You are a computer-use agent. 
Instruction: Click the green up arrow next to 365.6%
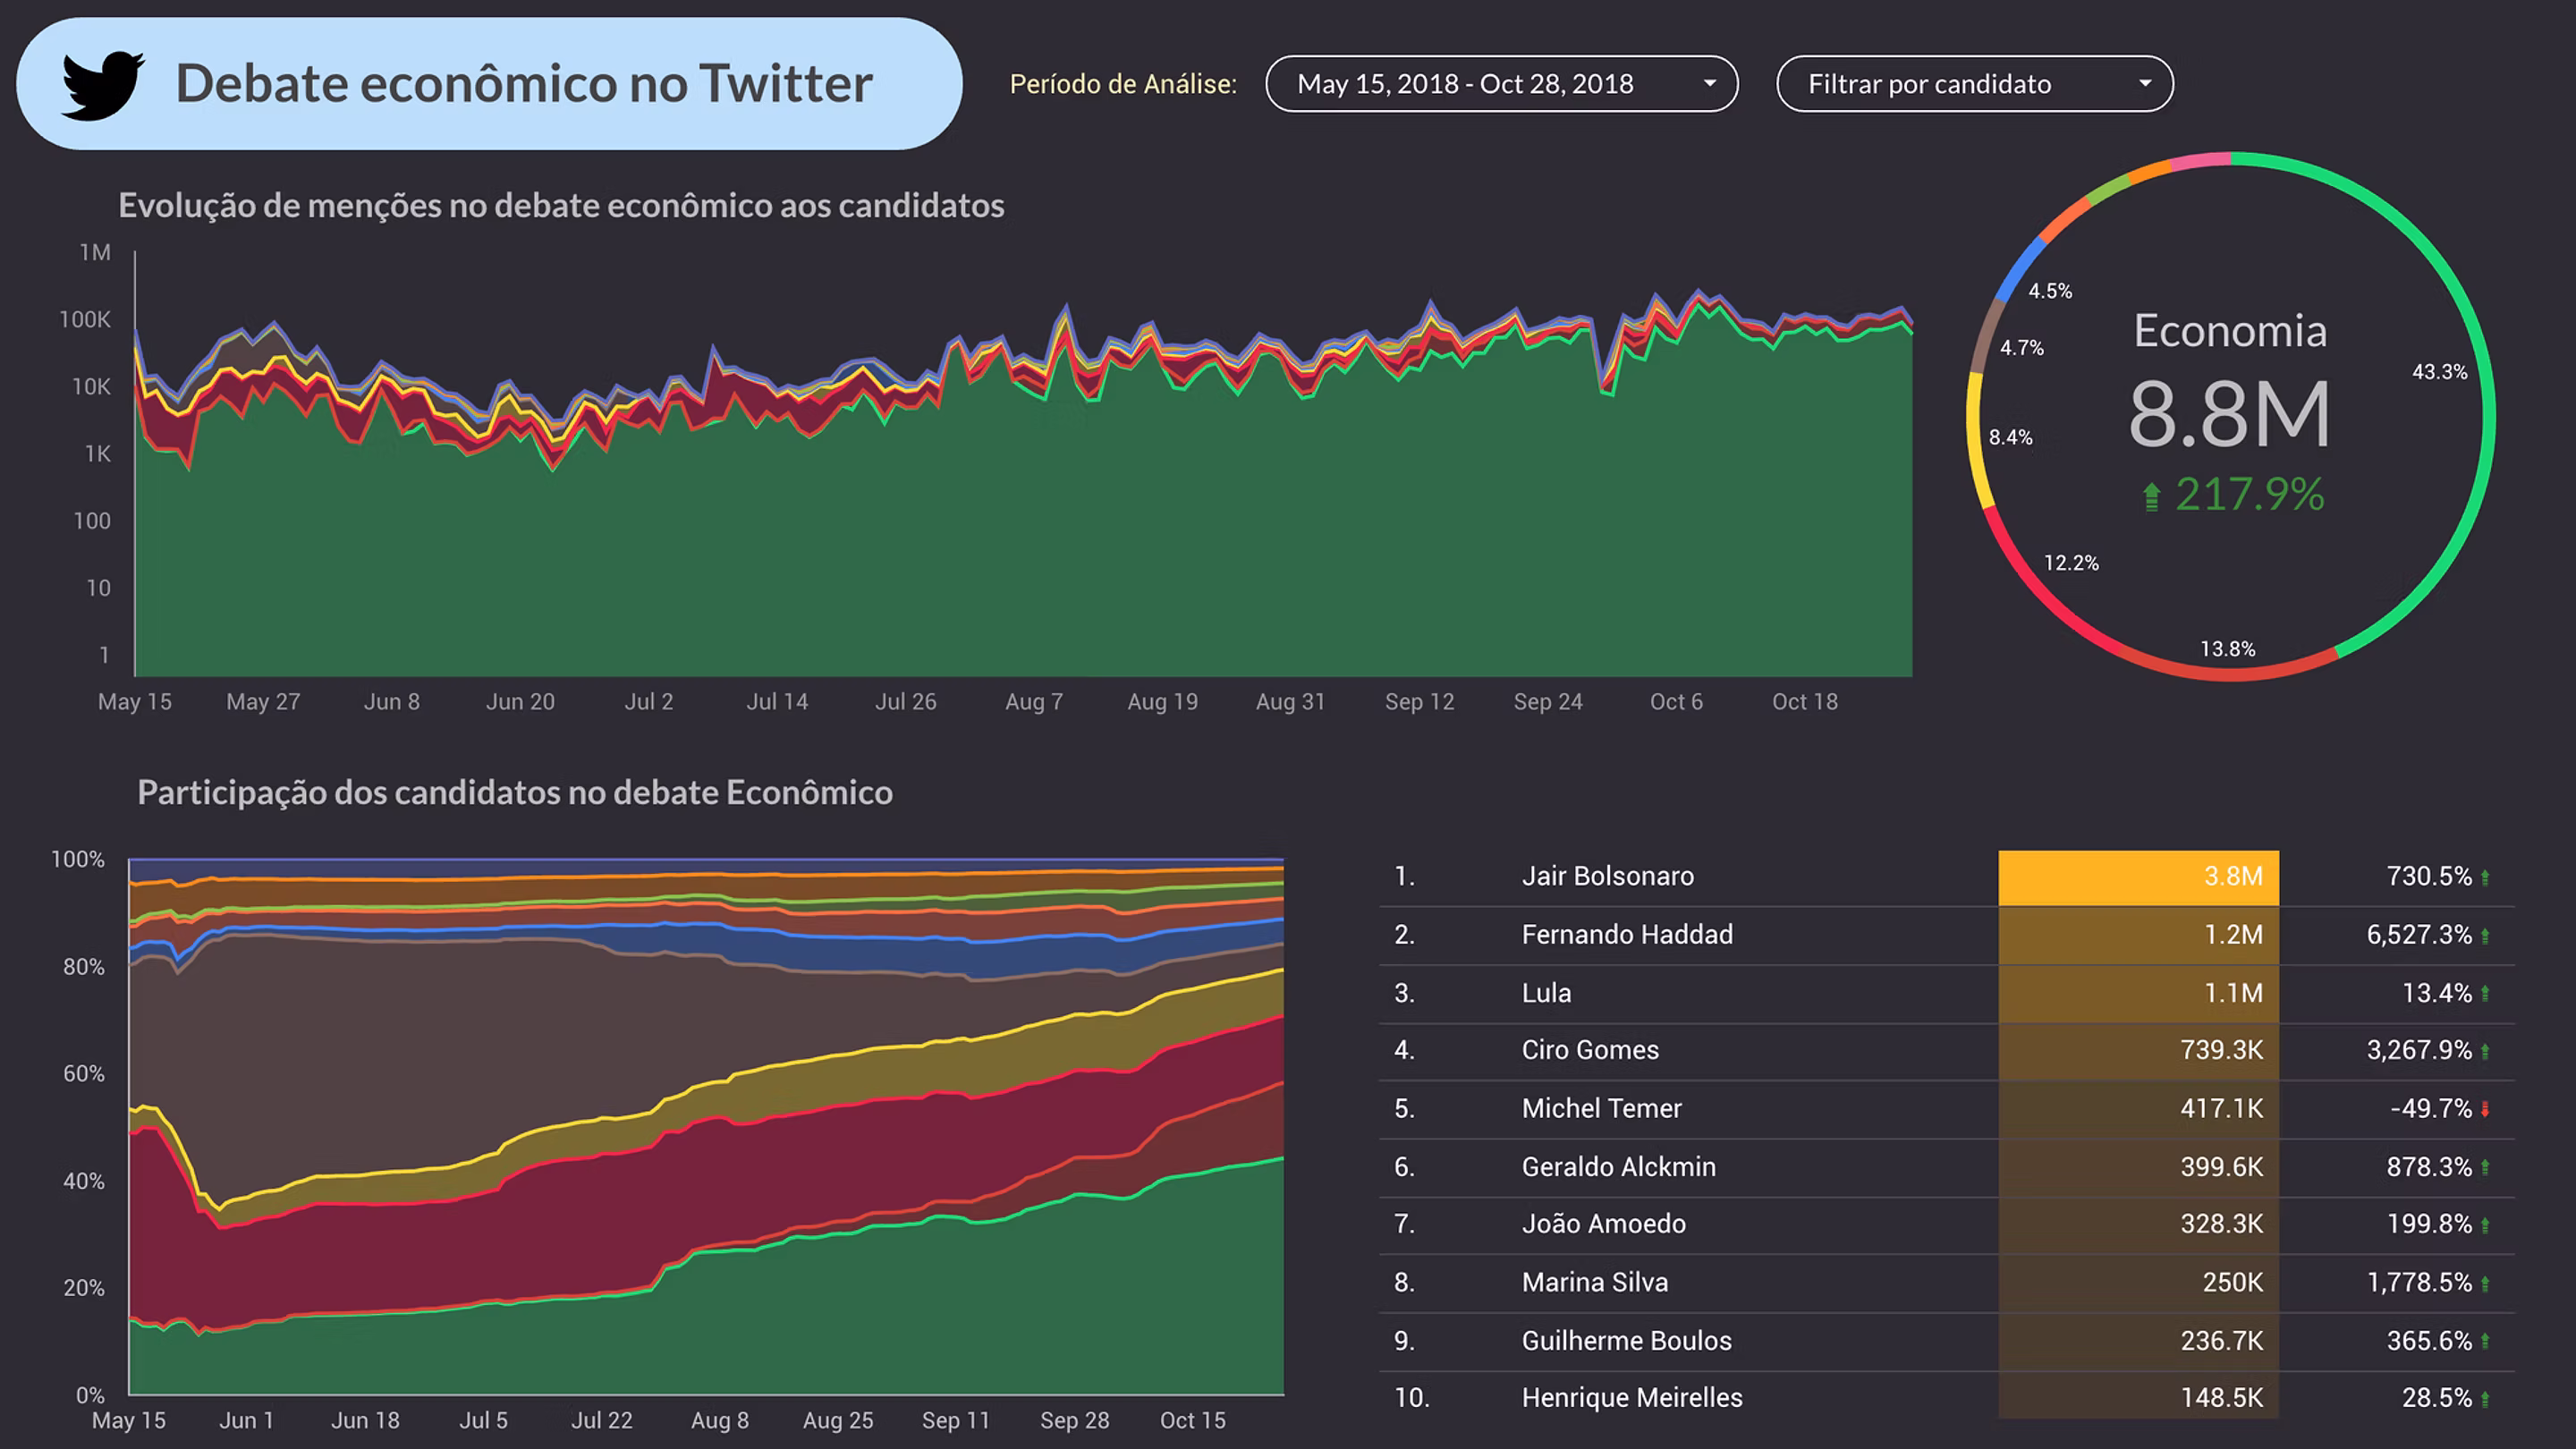[2485, 1341]
